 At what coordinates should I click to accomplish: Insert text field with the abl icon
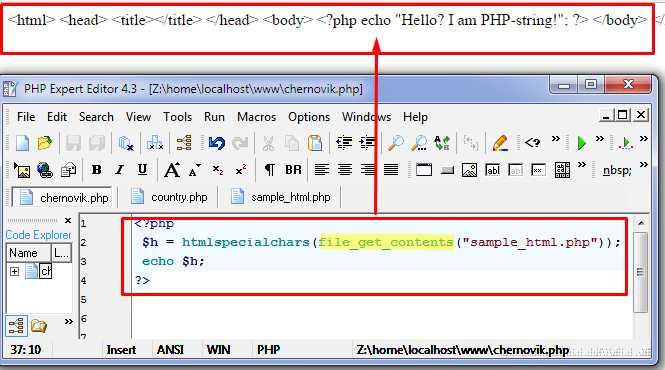492,171
